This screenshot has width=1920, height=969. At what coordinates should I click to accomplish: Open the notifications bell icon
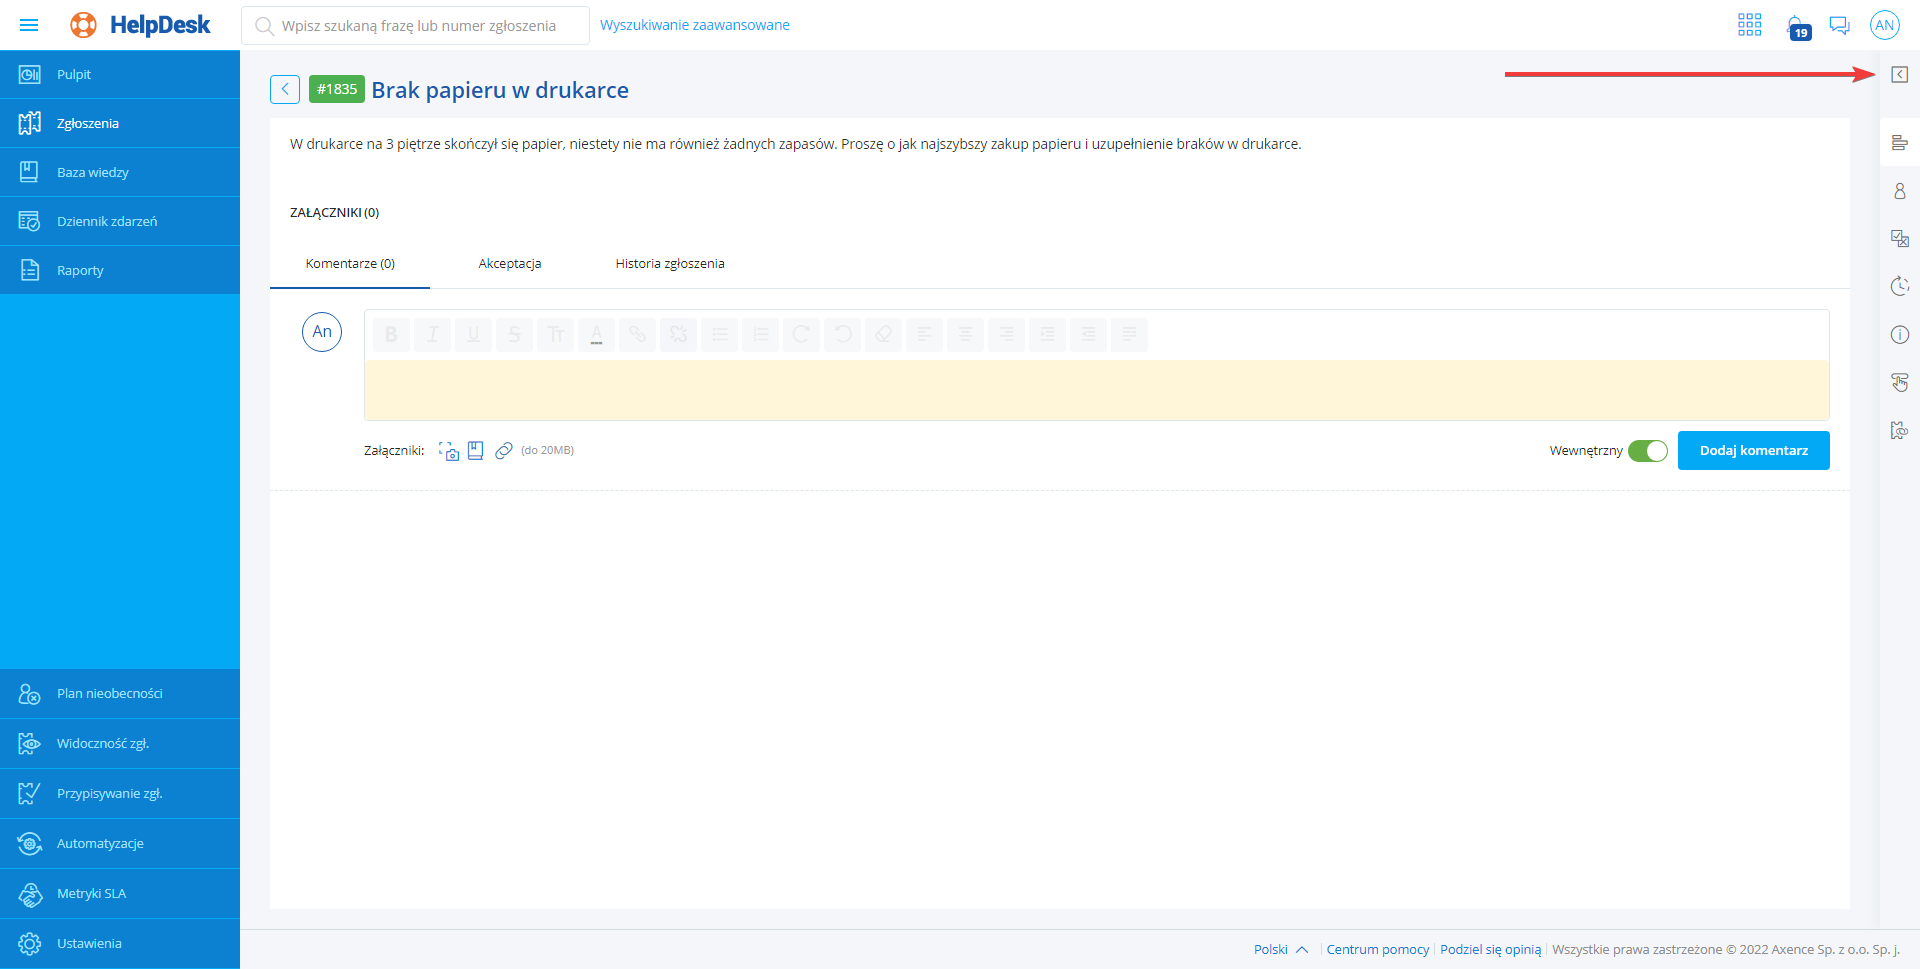coord(1797,26)
